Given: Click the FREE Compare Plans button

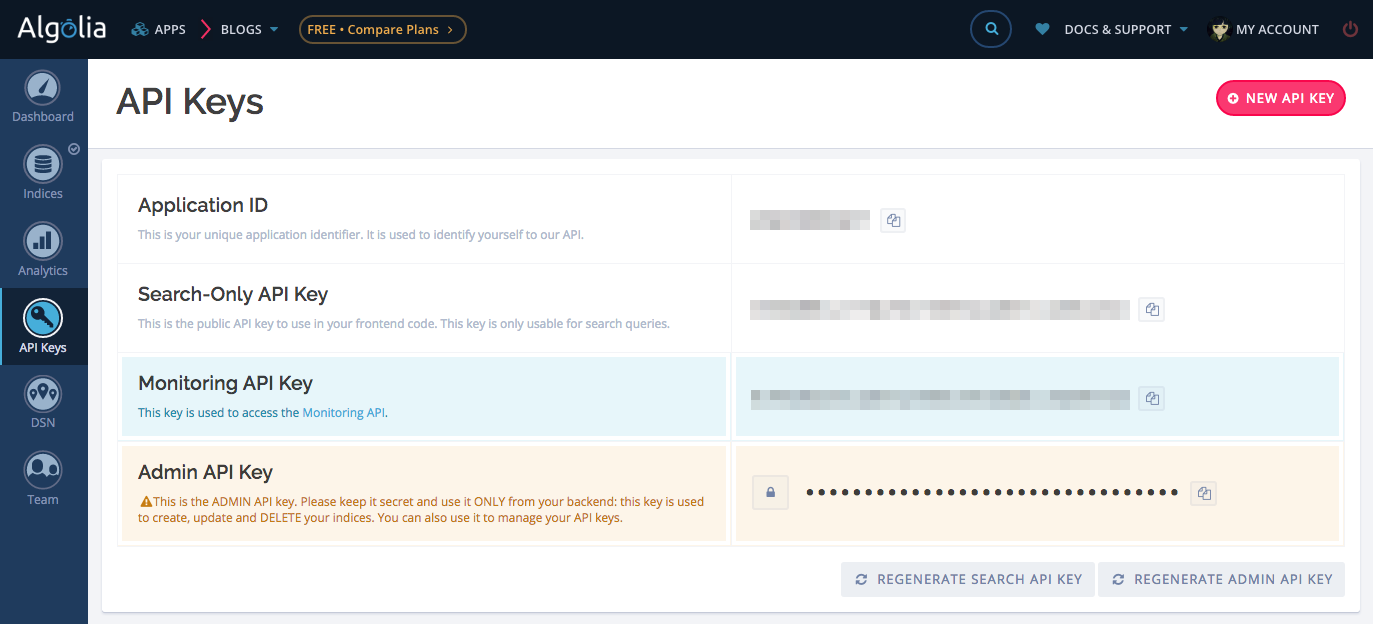Looking at the screenshot, I should pos(383,30).
